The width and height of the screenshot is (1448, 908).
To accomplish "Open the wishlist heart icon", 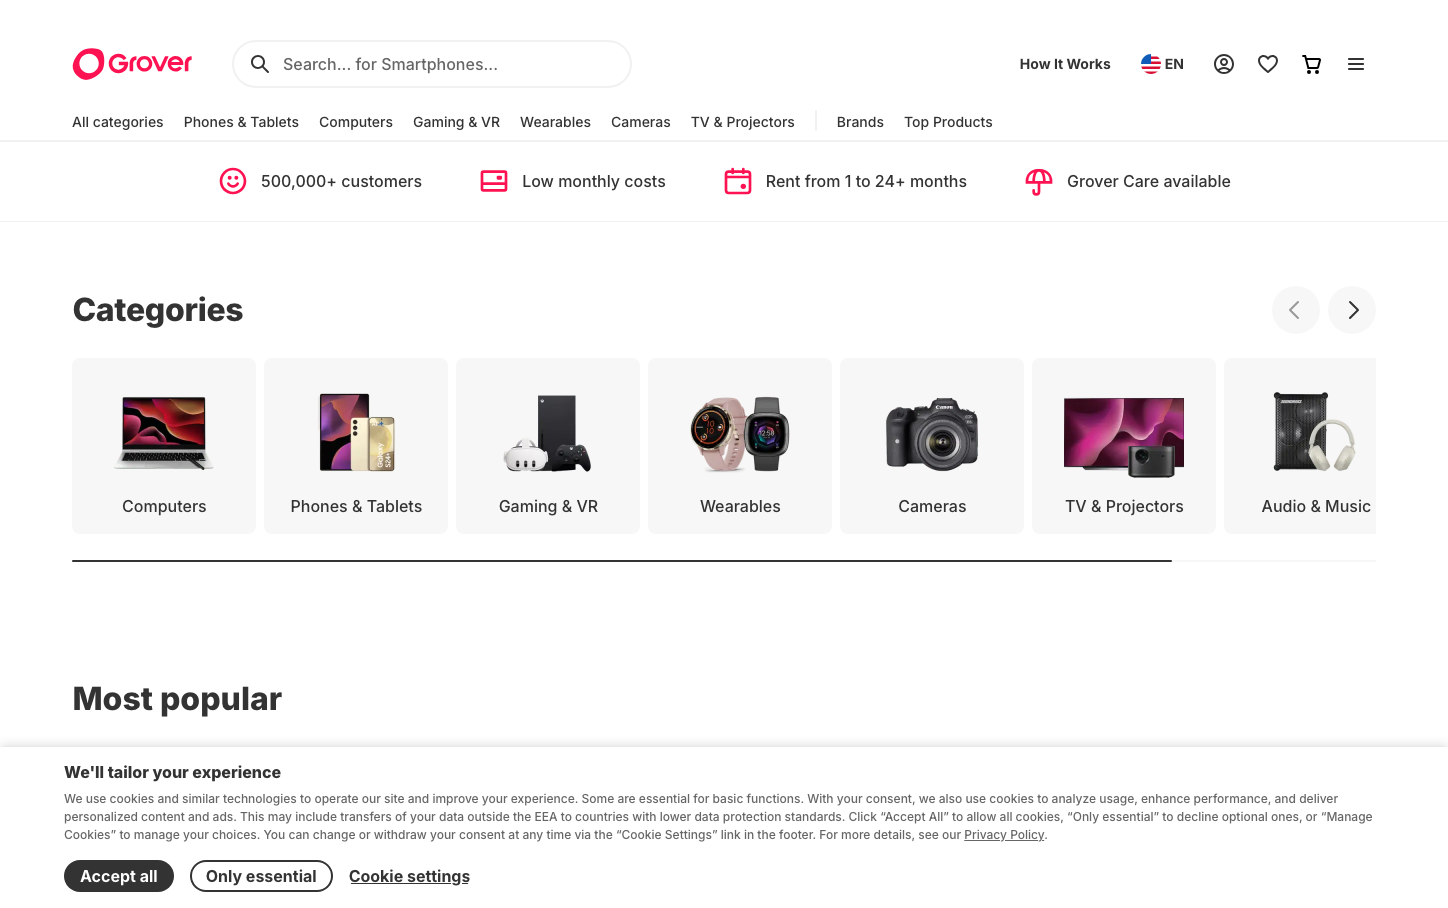I will (1267, 64).
